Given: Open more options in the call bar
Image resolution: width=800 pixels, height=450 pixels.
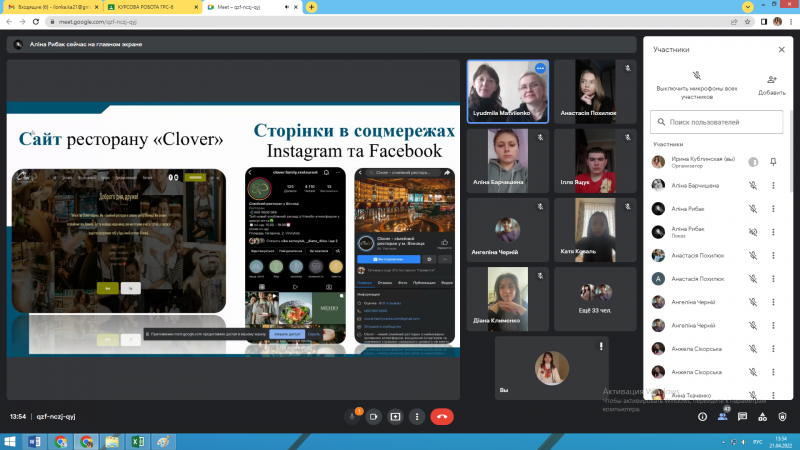Looking at the screenshot, I should pyautogui.click(x=417, y=416).
